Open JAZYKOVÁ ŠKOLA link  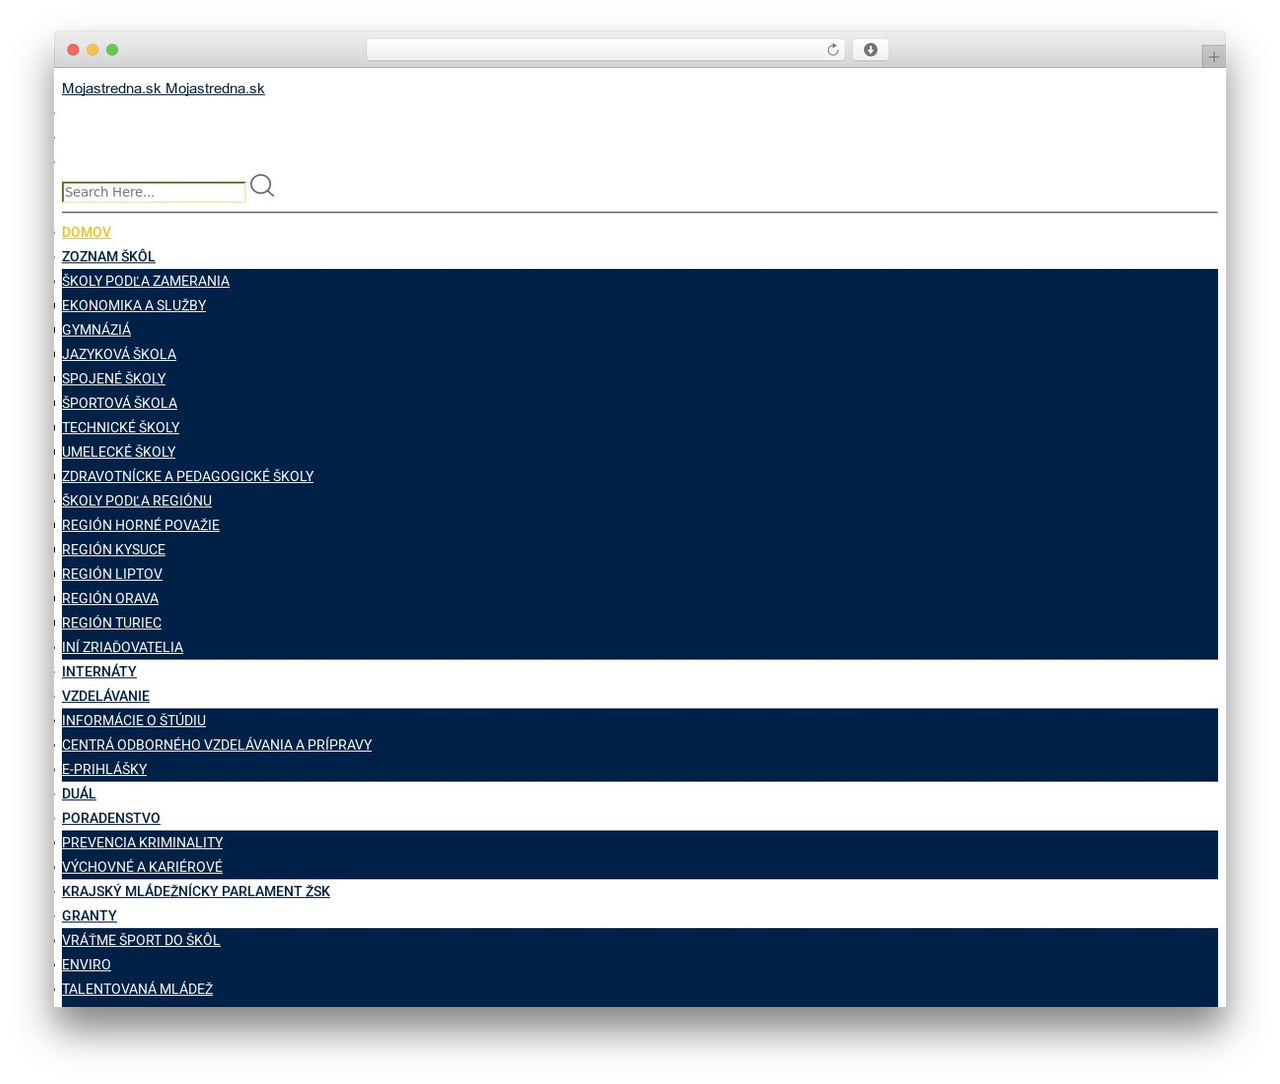119,354
